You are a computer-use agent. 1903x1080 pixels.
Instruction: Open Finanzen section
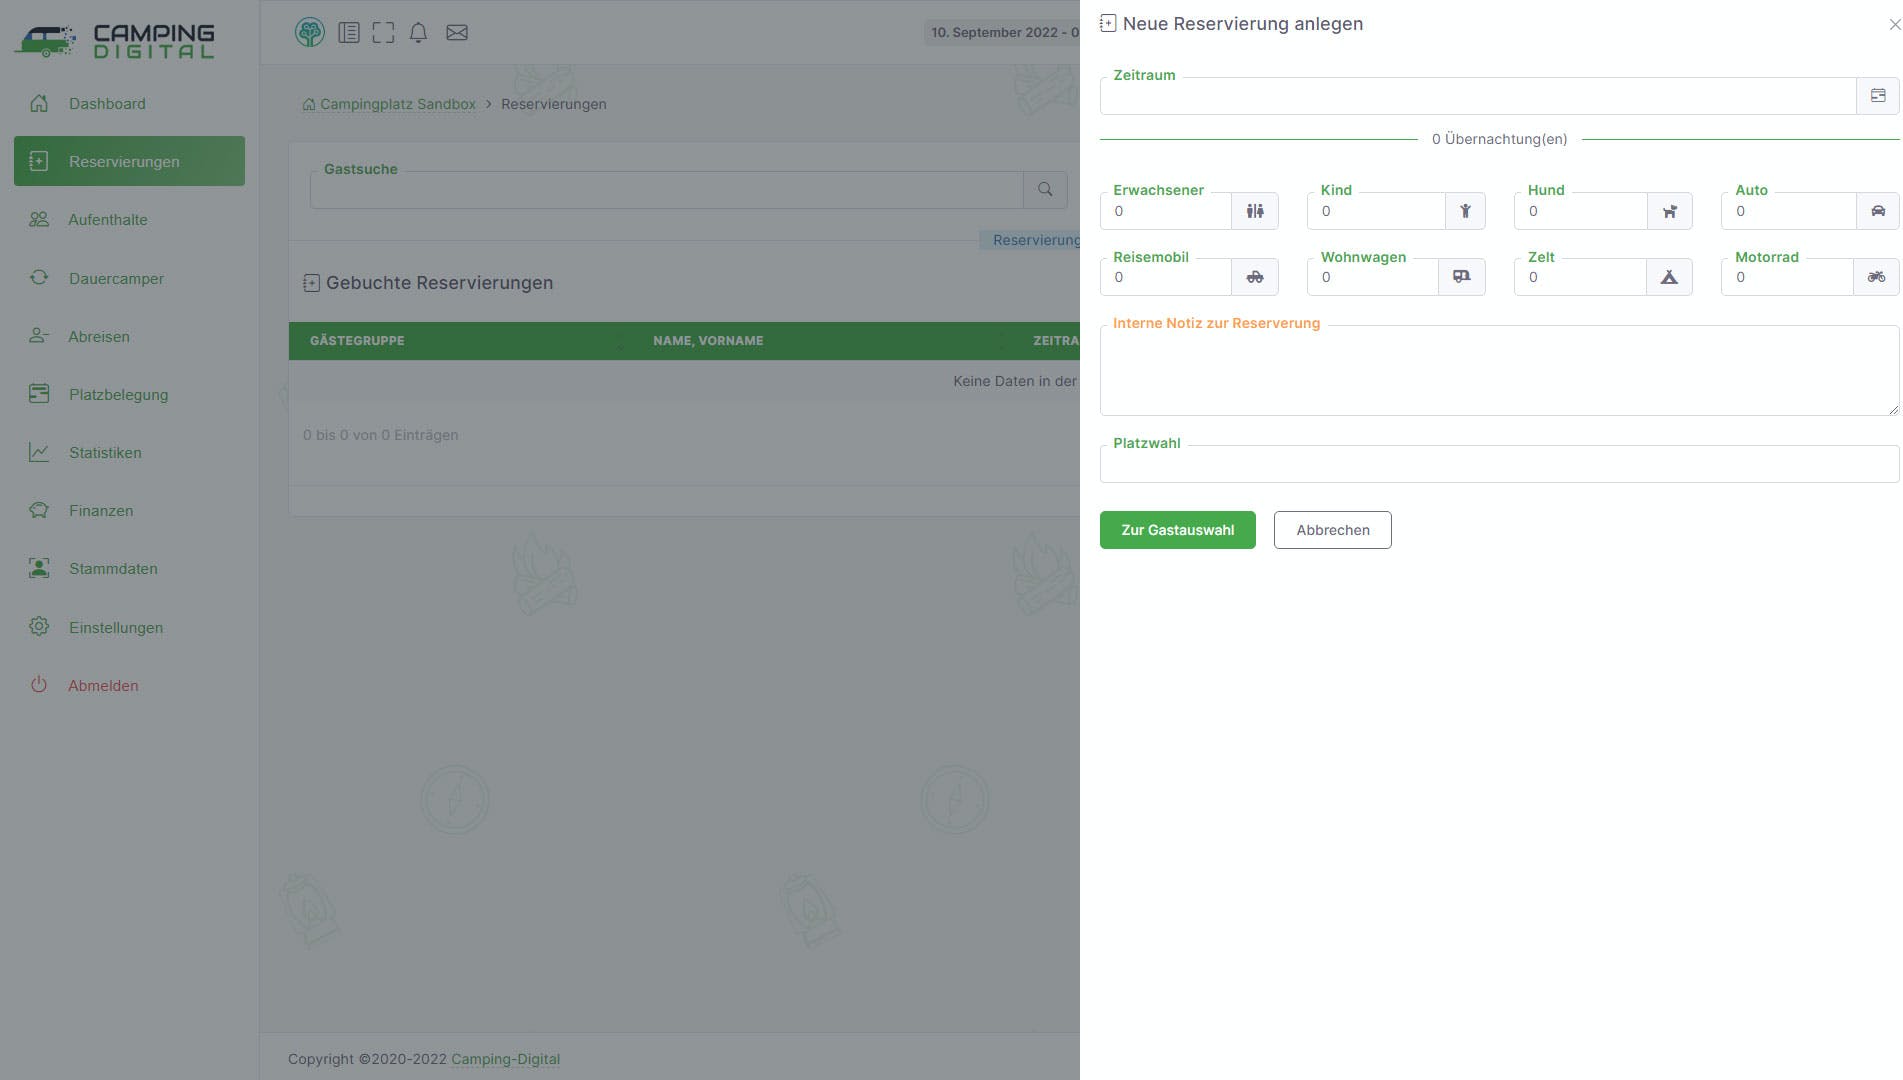coord(129,510)
